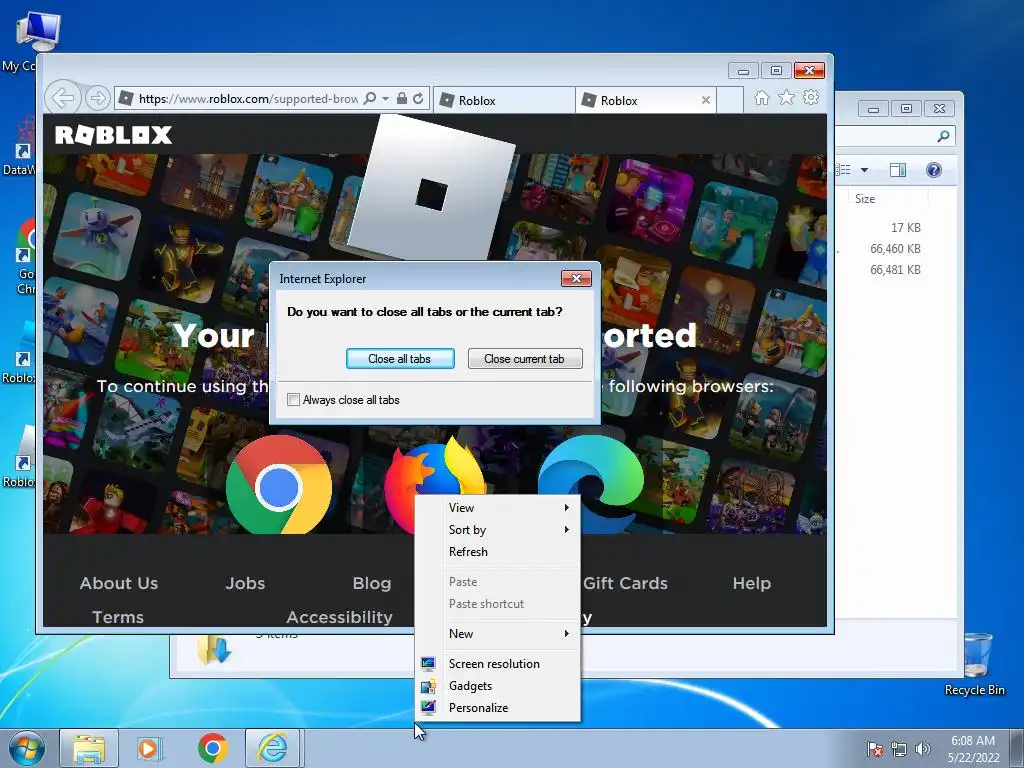Select Personalize from the context menu
This screenshot has height=768, width=1024.
tap(498, 708)
